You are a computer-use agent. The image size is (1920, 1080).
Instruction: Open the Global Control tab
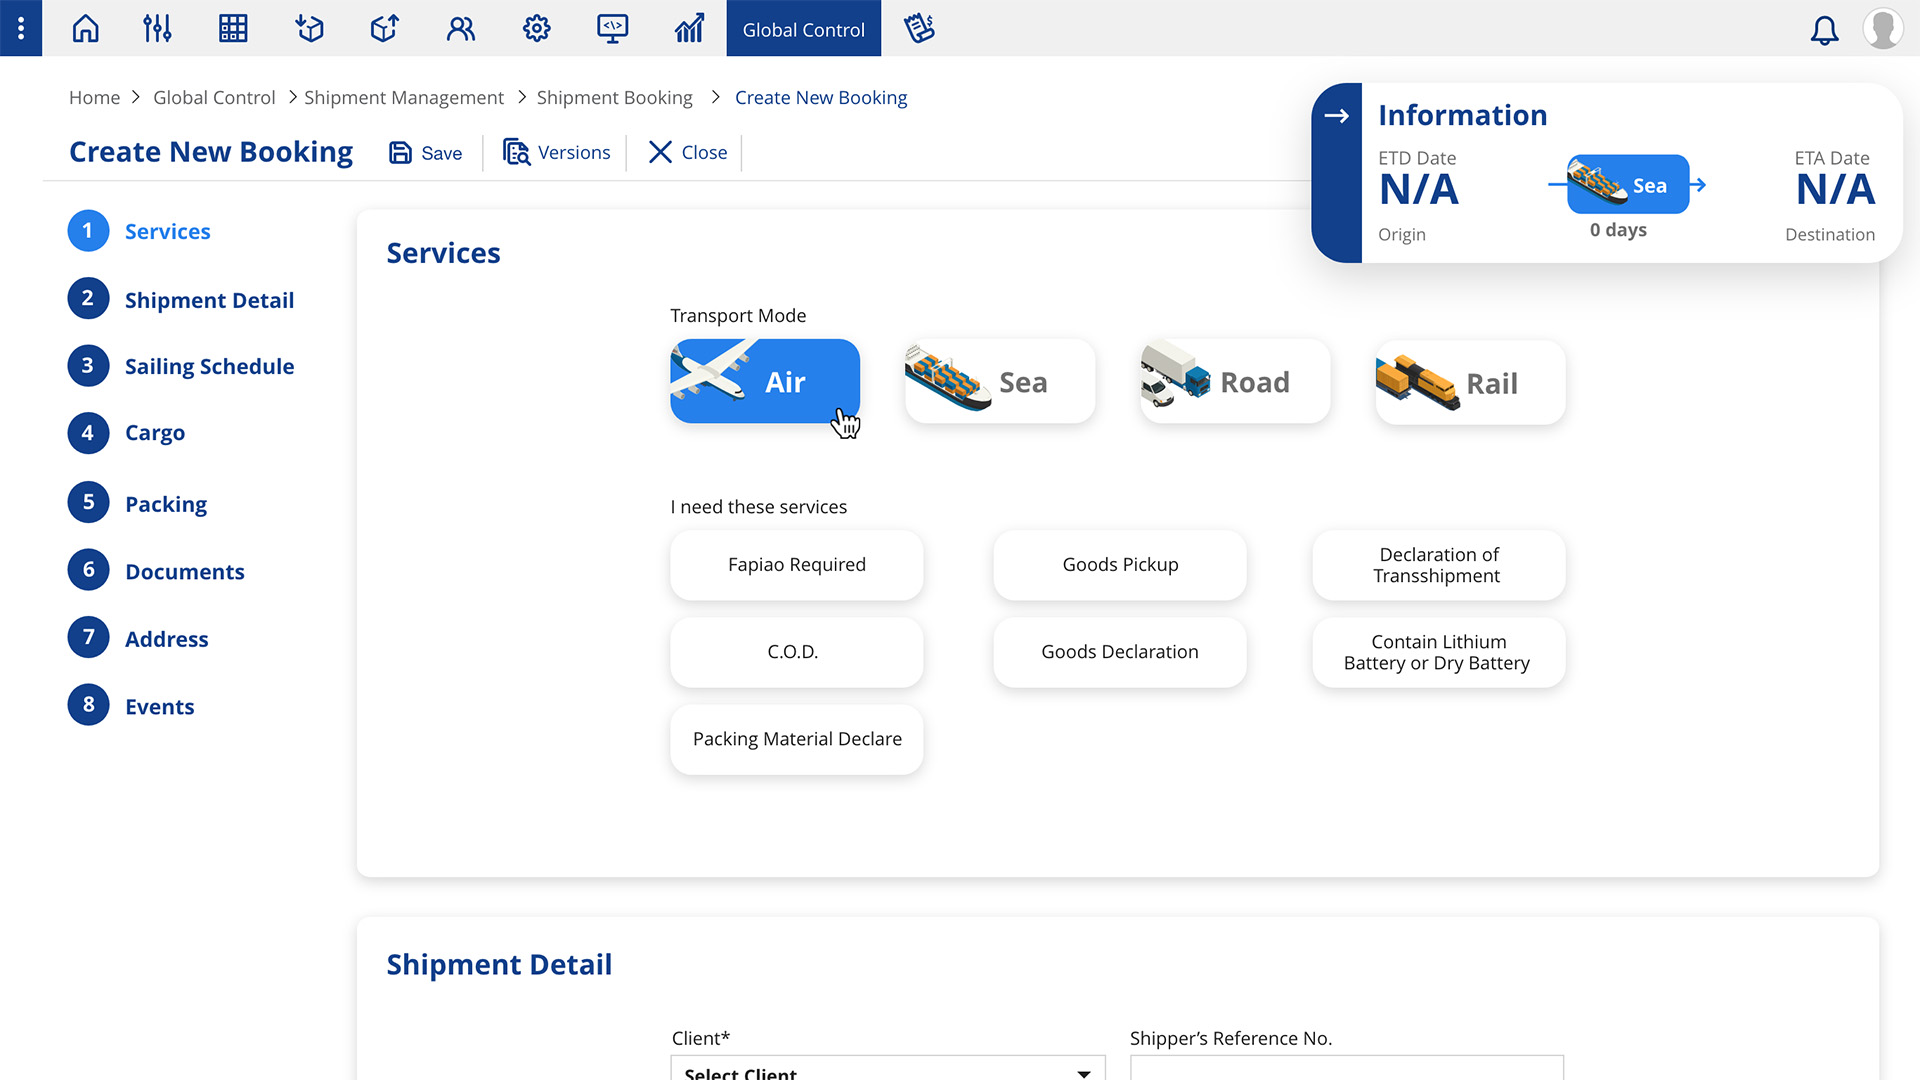coord(803,29)
